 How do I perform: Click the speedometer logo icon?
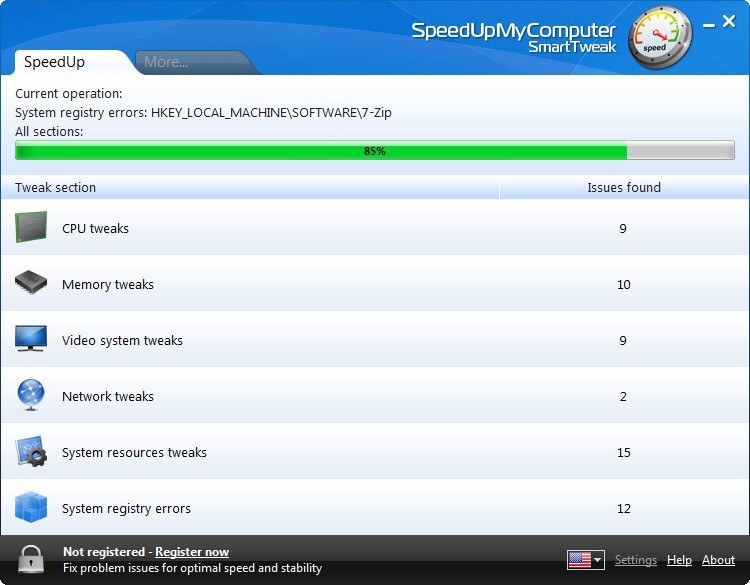point(660,37)
